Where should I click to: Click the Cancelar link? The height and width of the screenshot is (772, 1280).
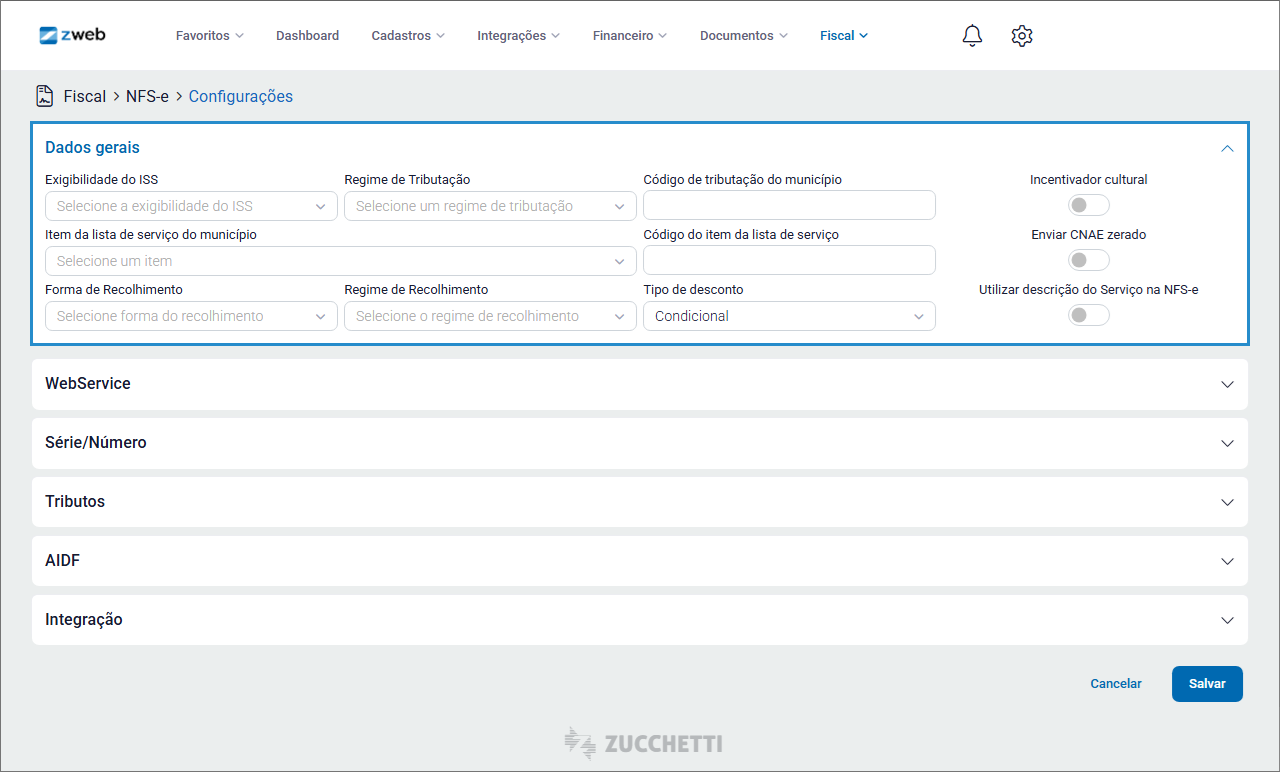pos(1115,684)
